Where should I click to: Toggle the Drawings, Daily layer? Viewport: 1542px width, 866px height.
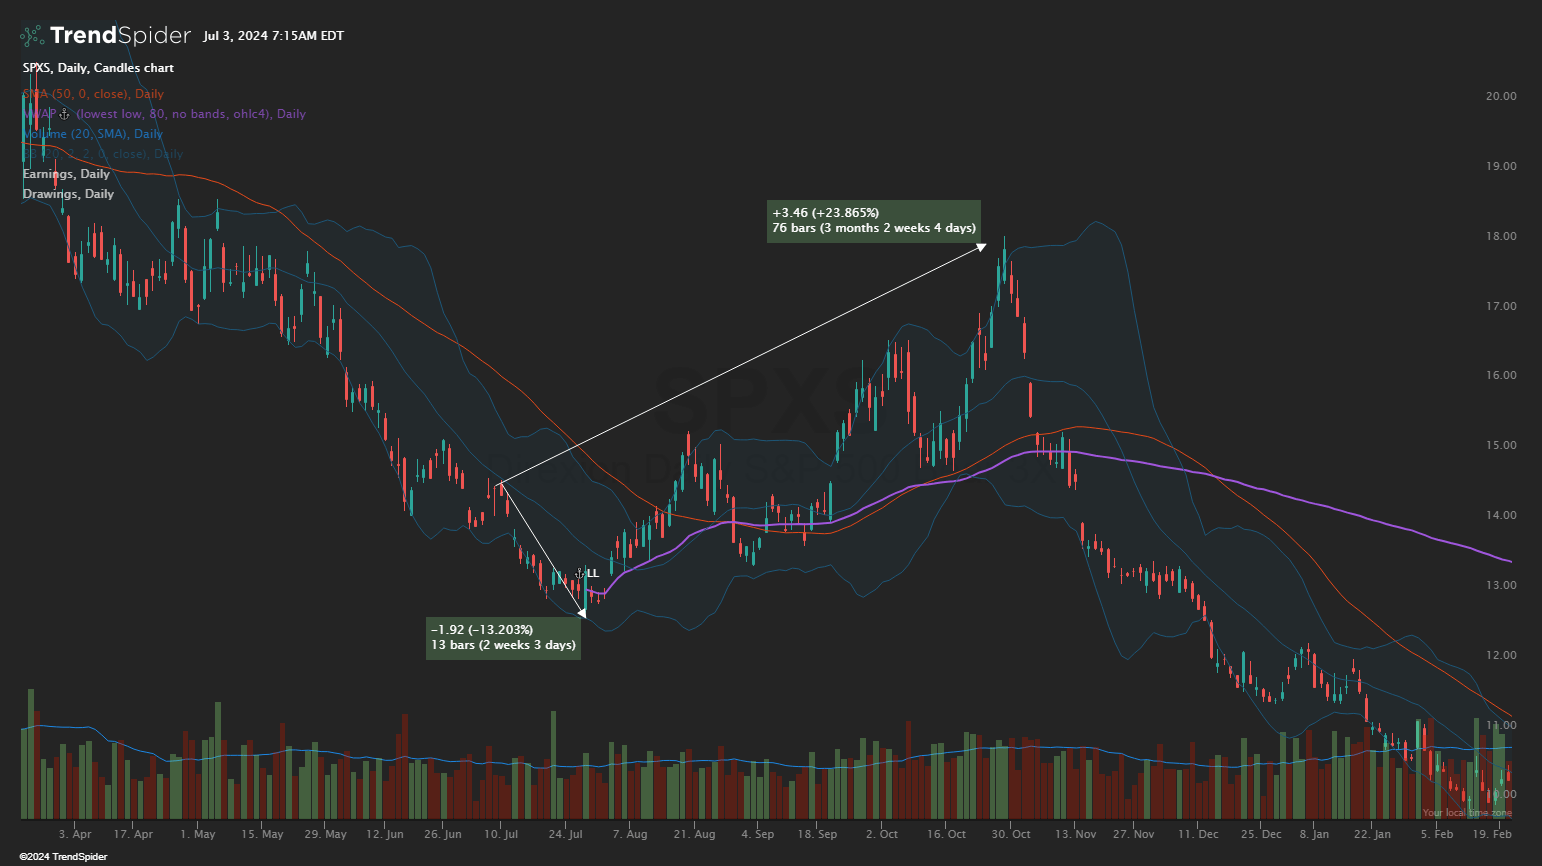[x=68, y=193]
